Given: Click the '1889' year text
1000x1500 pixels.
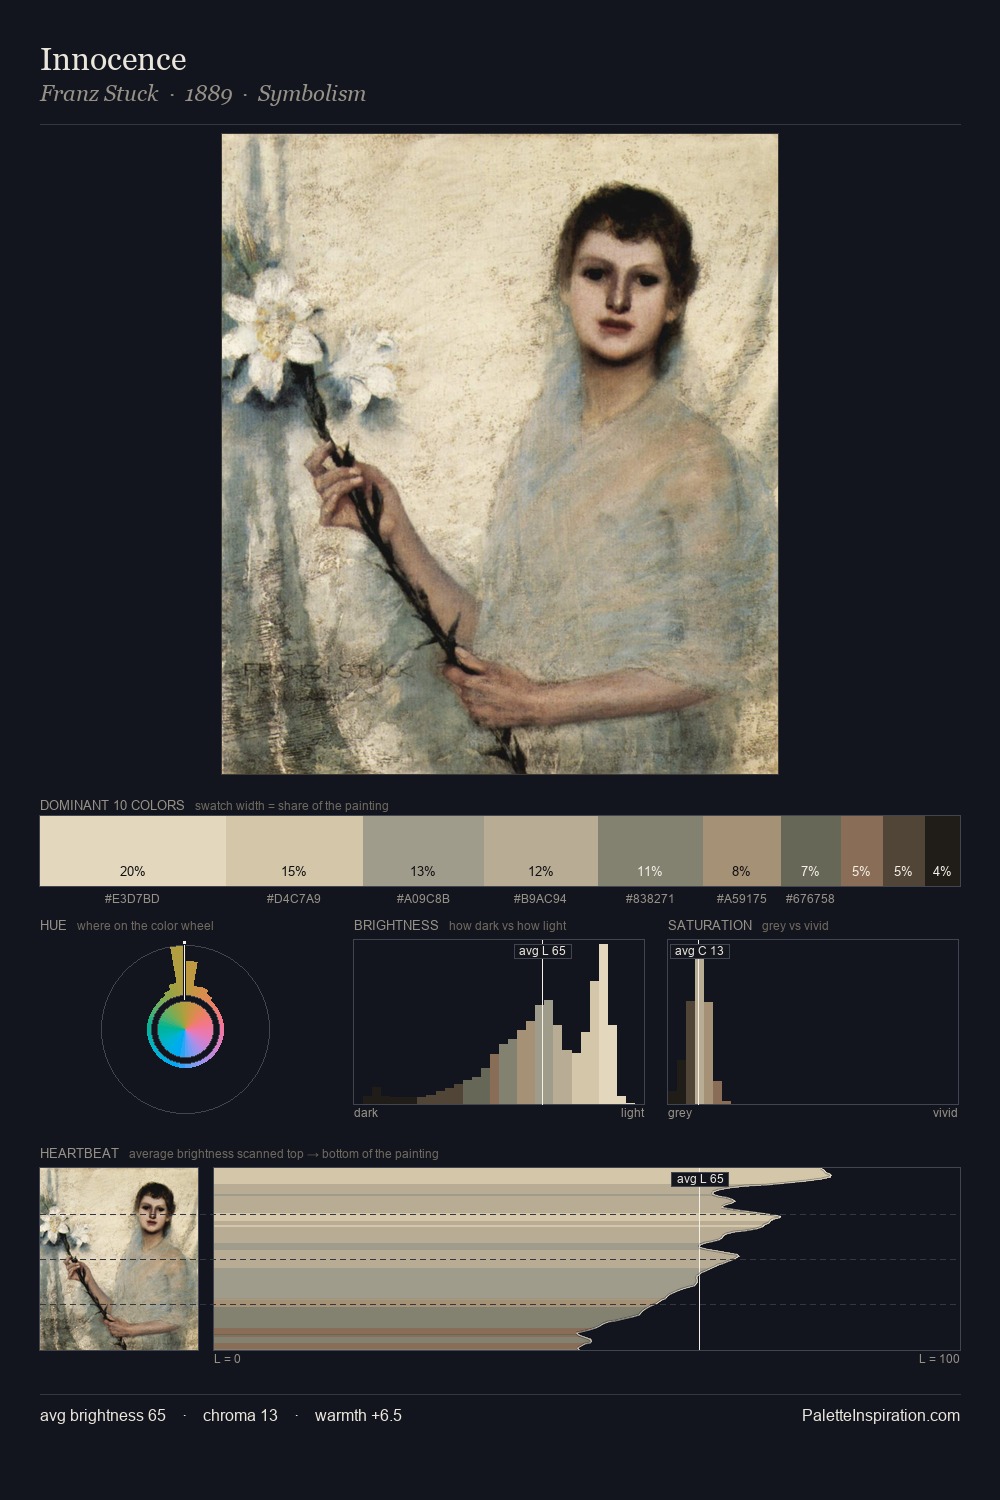Looking at the screenshot, I should tap(208, 94).
